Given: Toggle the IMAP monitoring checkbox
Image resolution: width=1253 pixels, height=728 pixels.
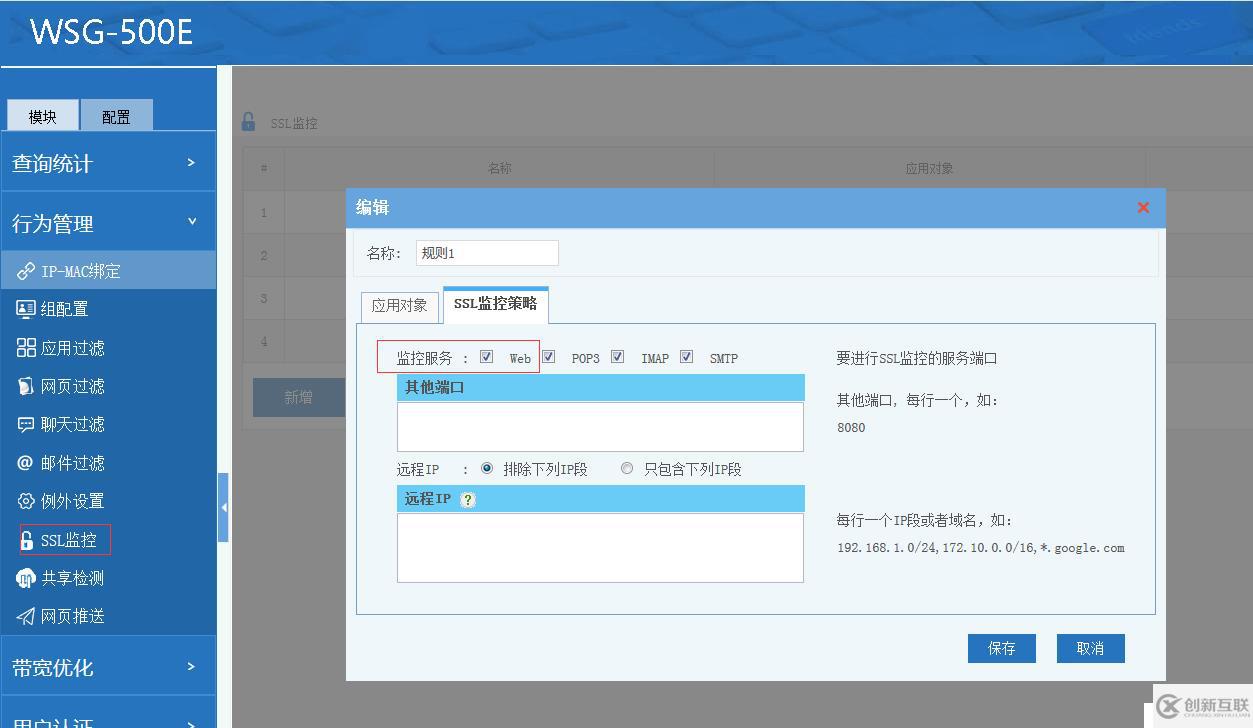Looking at the screenshot, I should click(x=617, y=357).
